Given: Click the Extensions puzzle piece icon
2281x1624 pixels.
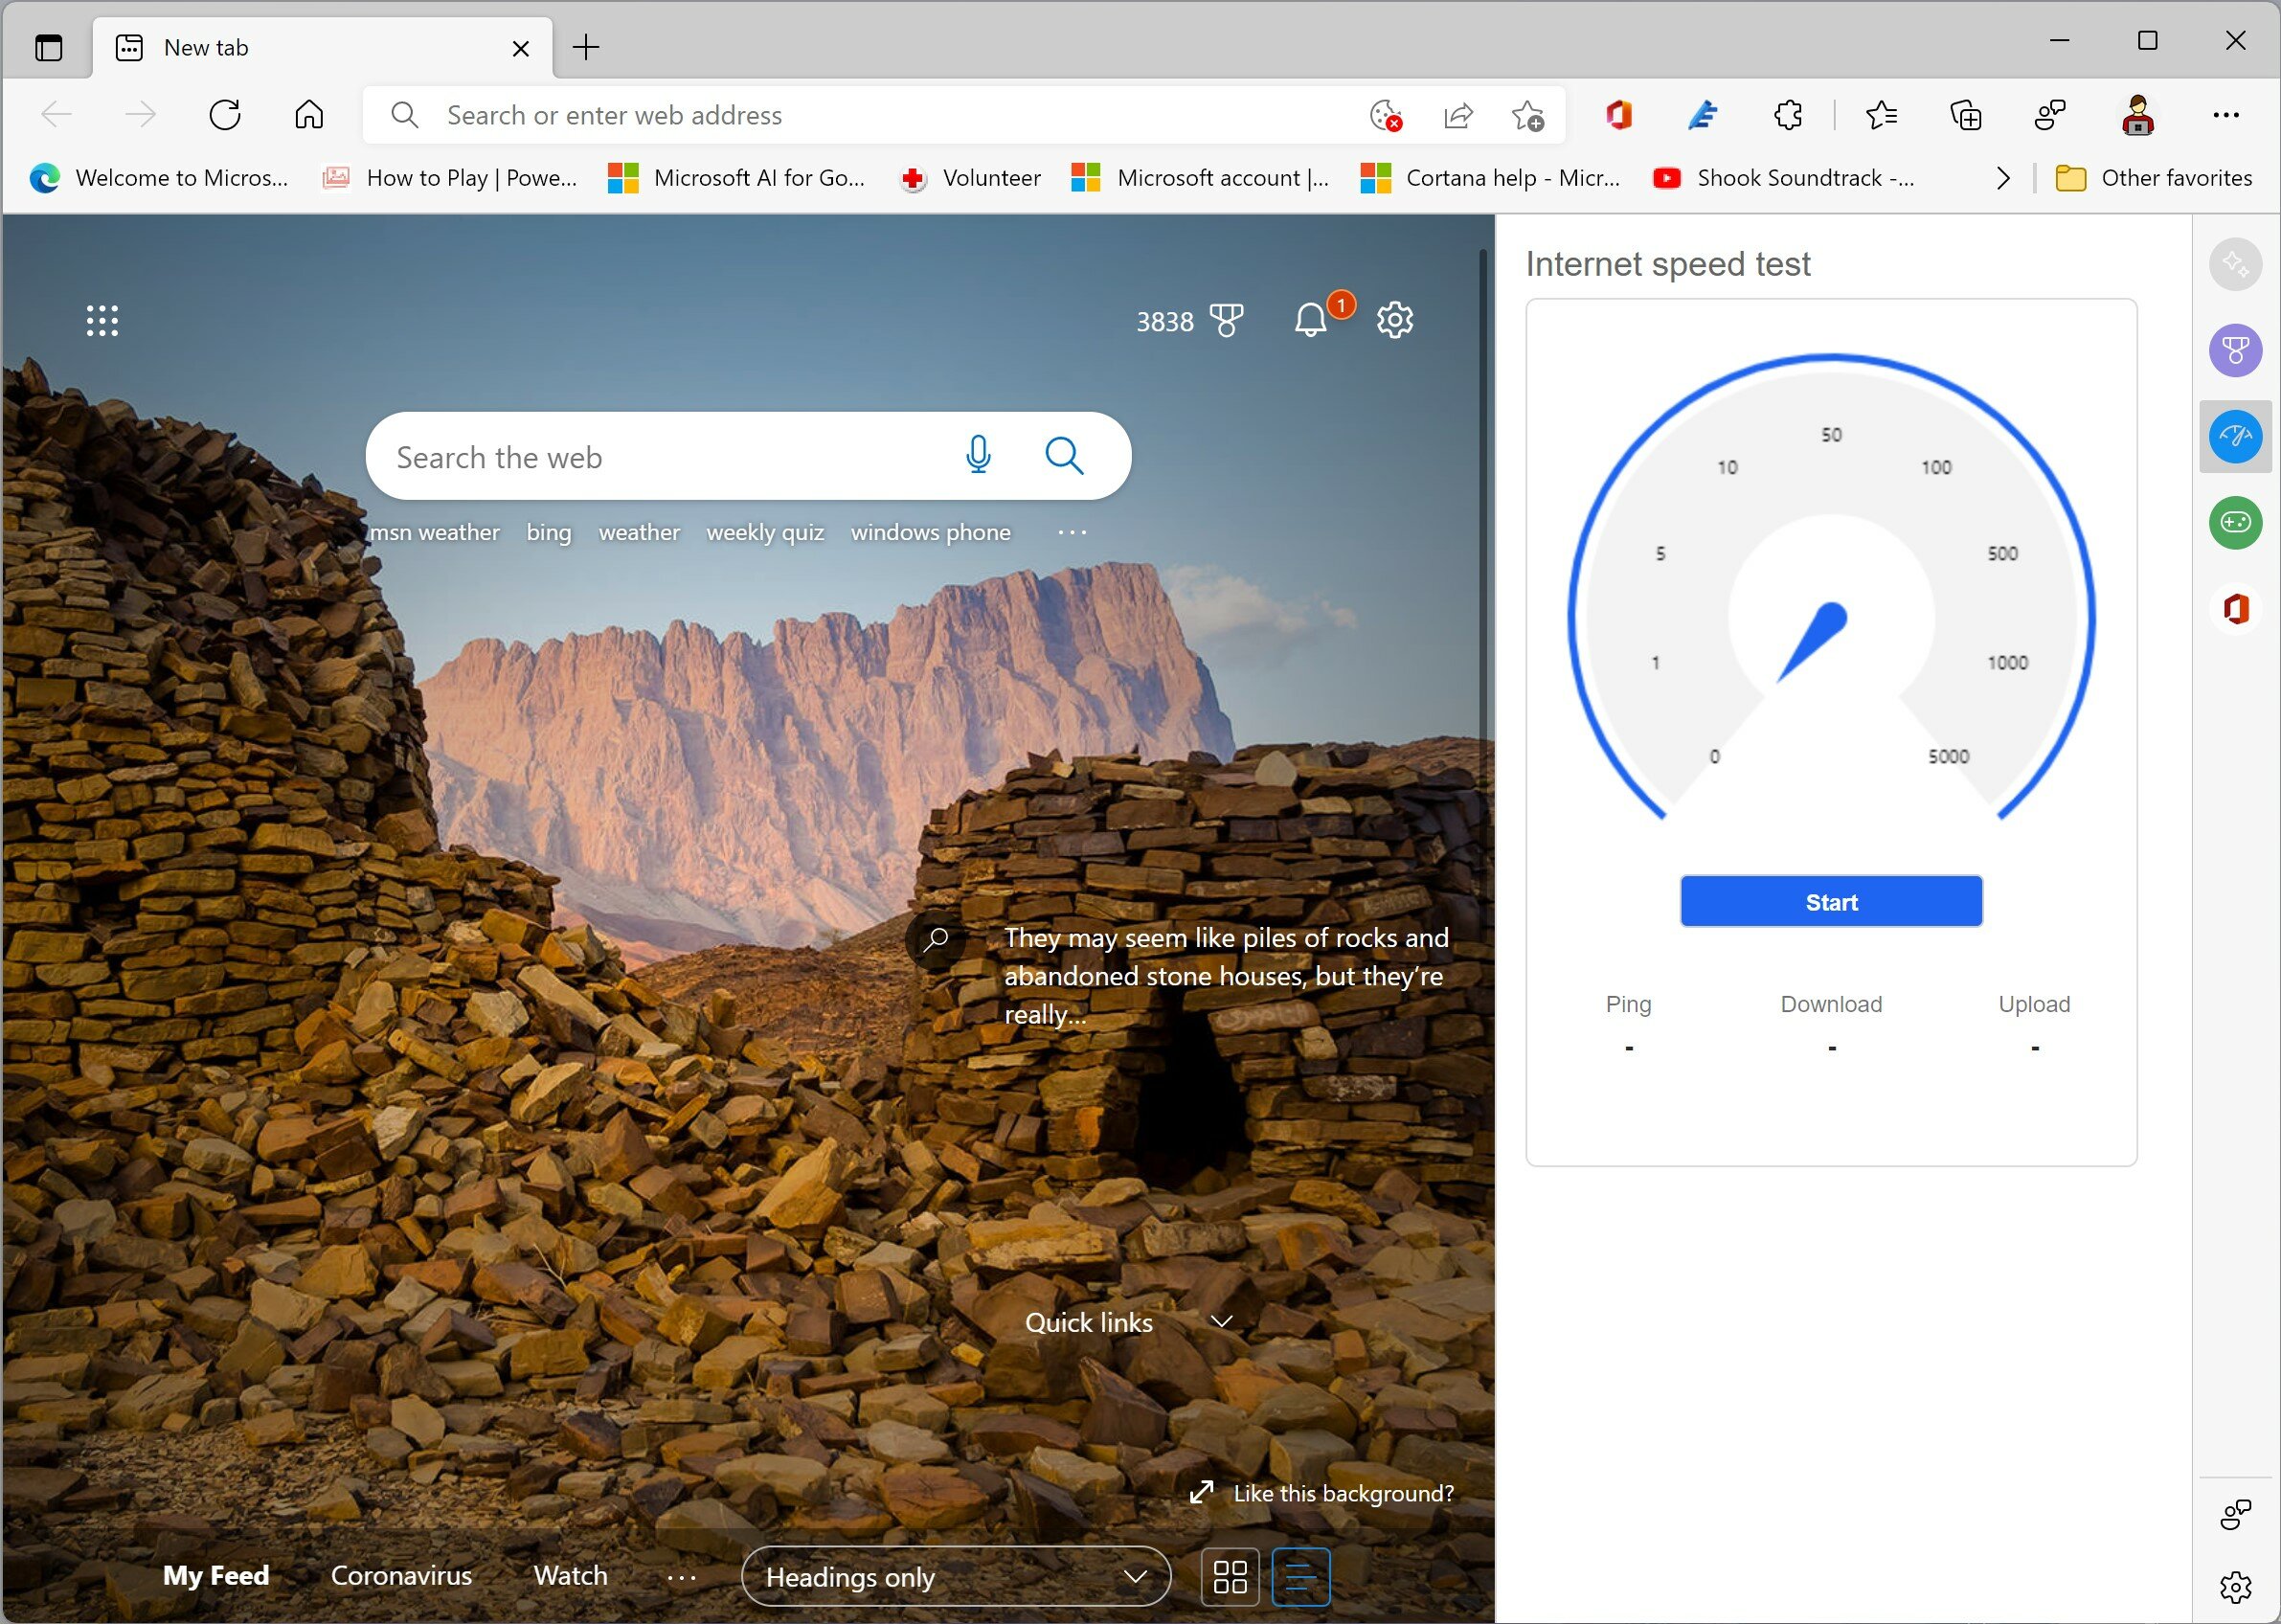Looking at the screenshot, I should click(1789, 116).
